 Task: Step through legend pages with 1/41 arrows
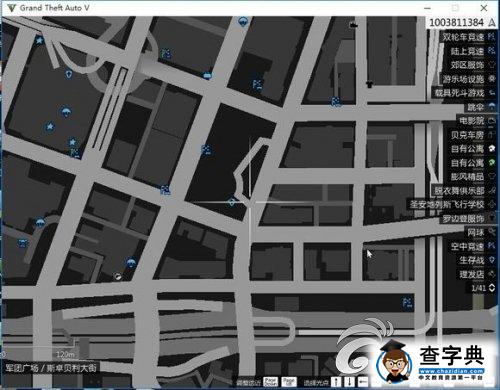(x=492, y=288)
